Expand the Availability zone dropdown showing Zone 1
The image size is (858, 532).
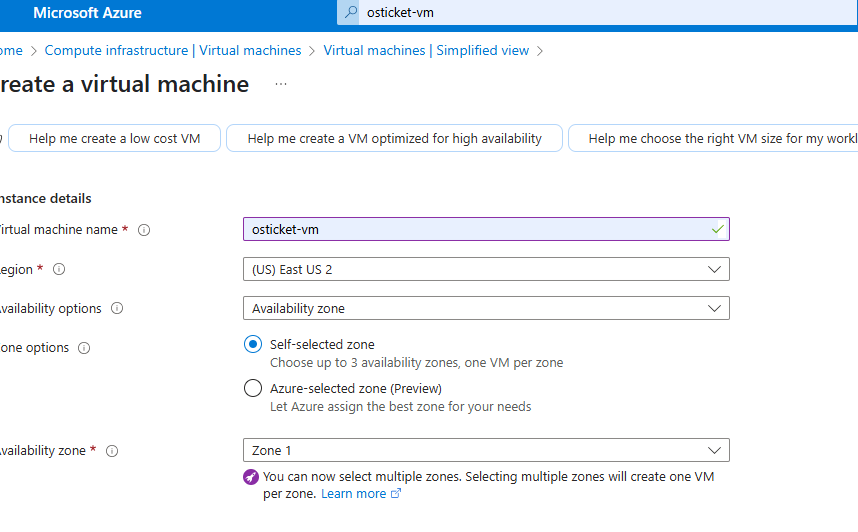pyautogui.click(x=486, y=450)
